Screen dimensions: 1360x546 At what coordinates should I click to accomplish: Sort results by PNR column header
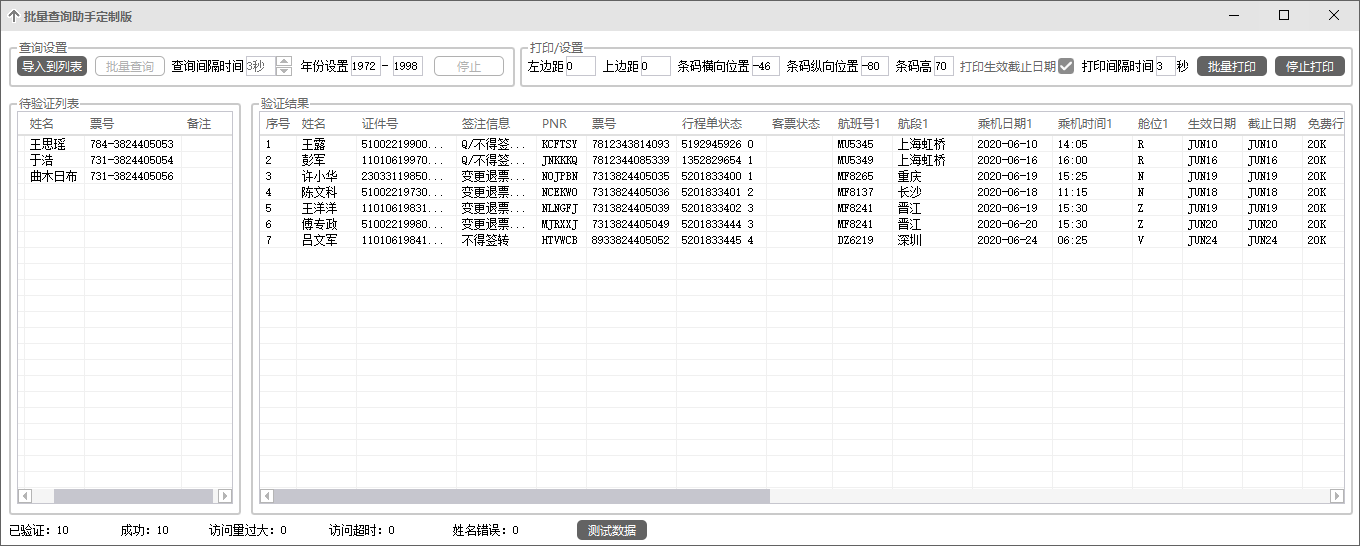pyautogui.click(x=554, y=124)
